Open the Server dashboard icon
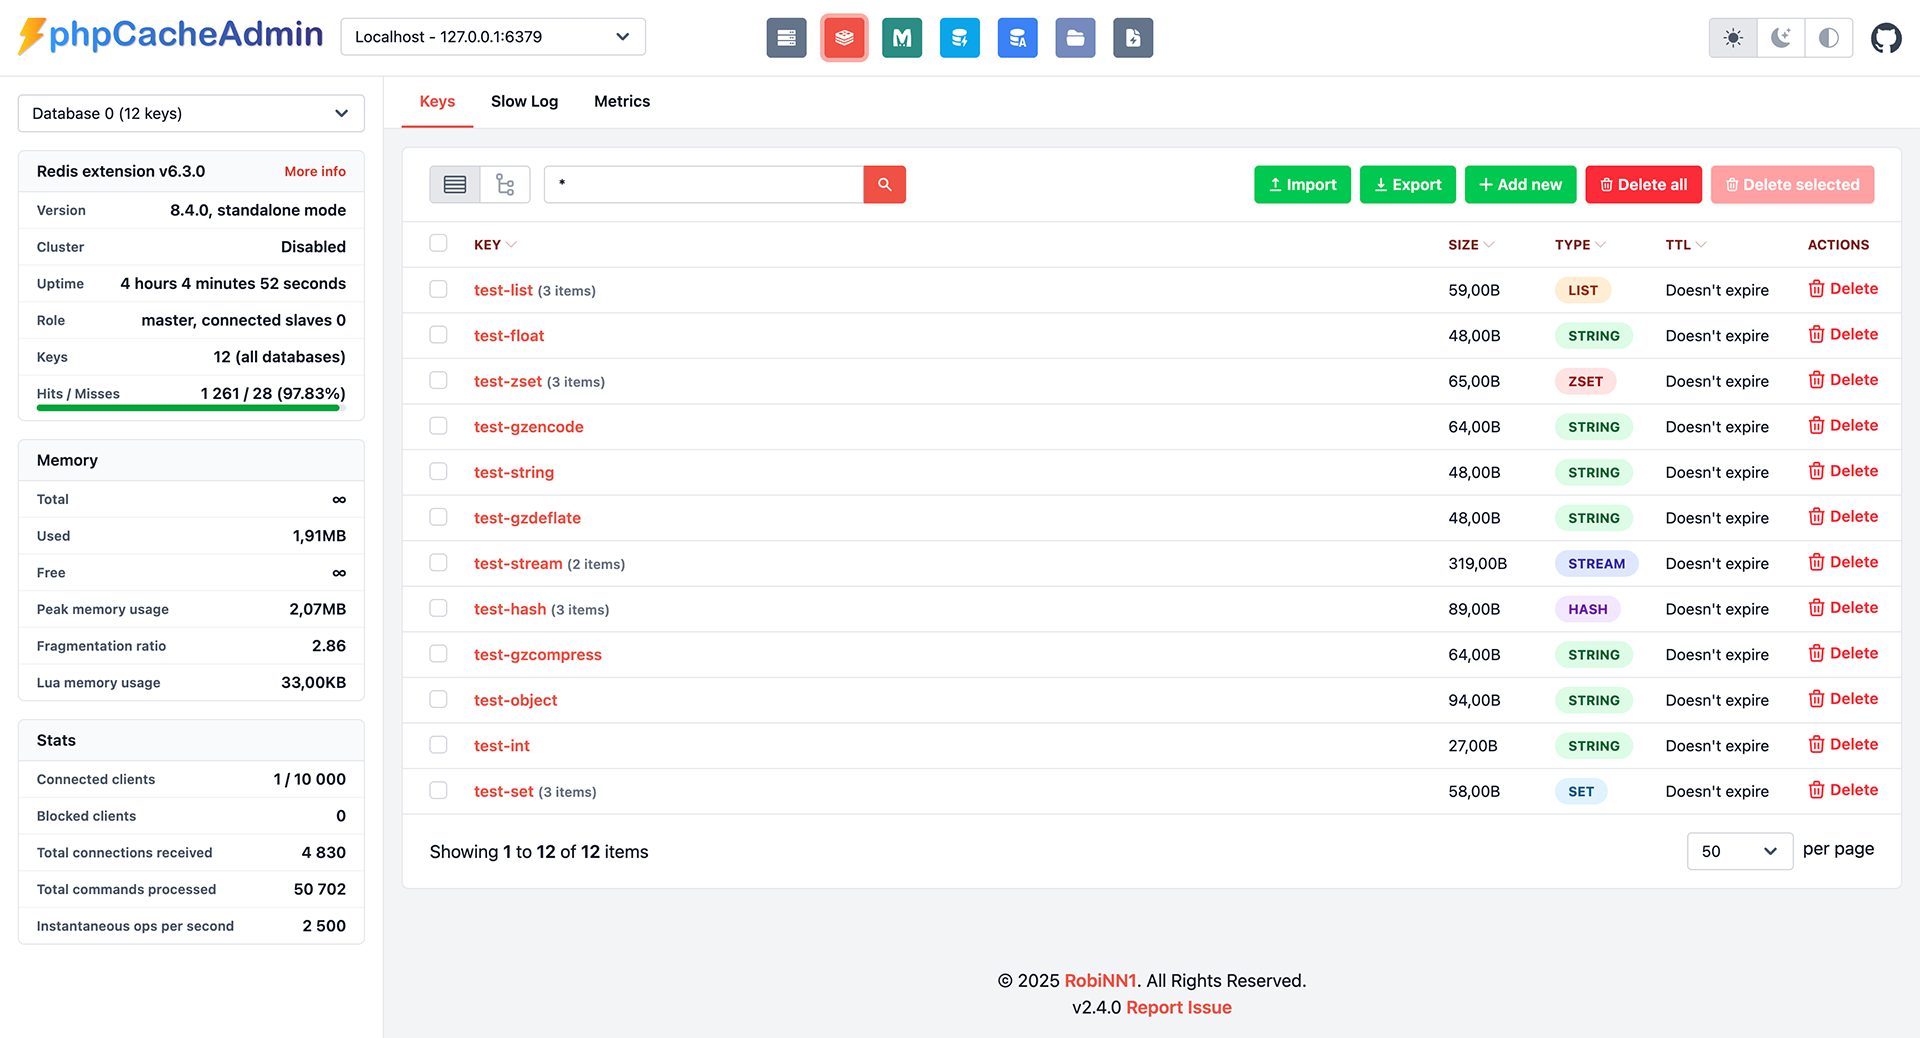Viewport: 1920px width, 1038px height. tap(786, 38)
